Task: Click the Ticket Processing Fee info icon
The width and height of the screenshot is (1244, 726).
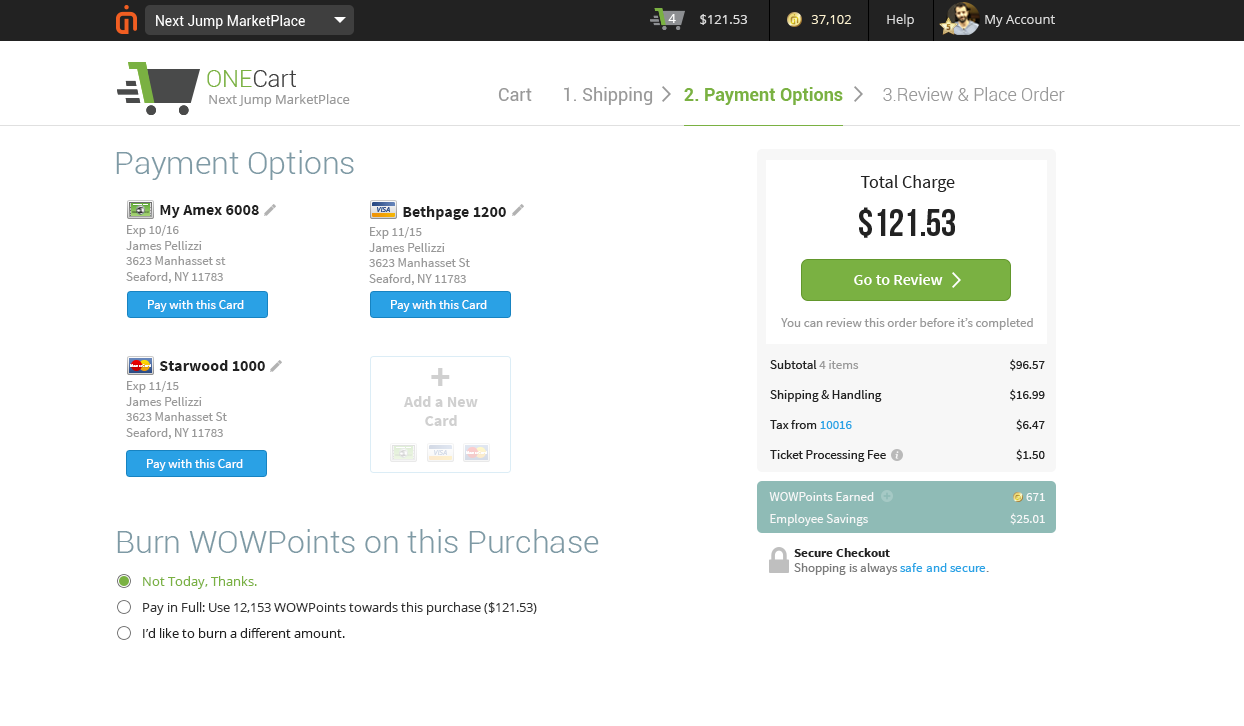Action: pyautogui.click(x=897, y=455)
